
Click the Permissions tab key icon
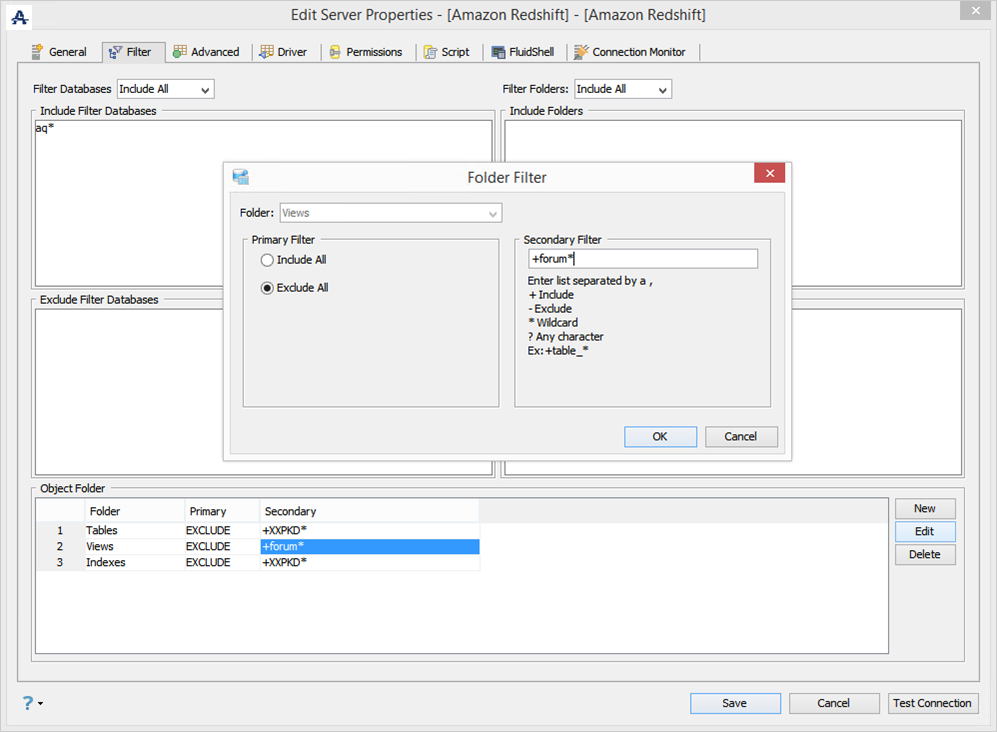(x=335, y=52)
